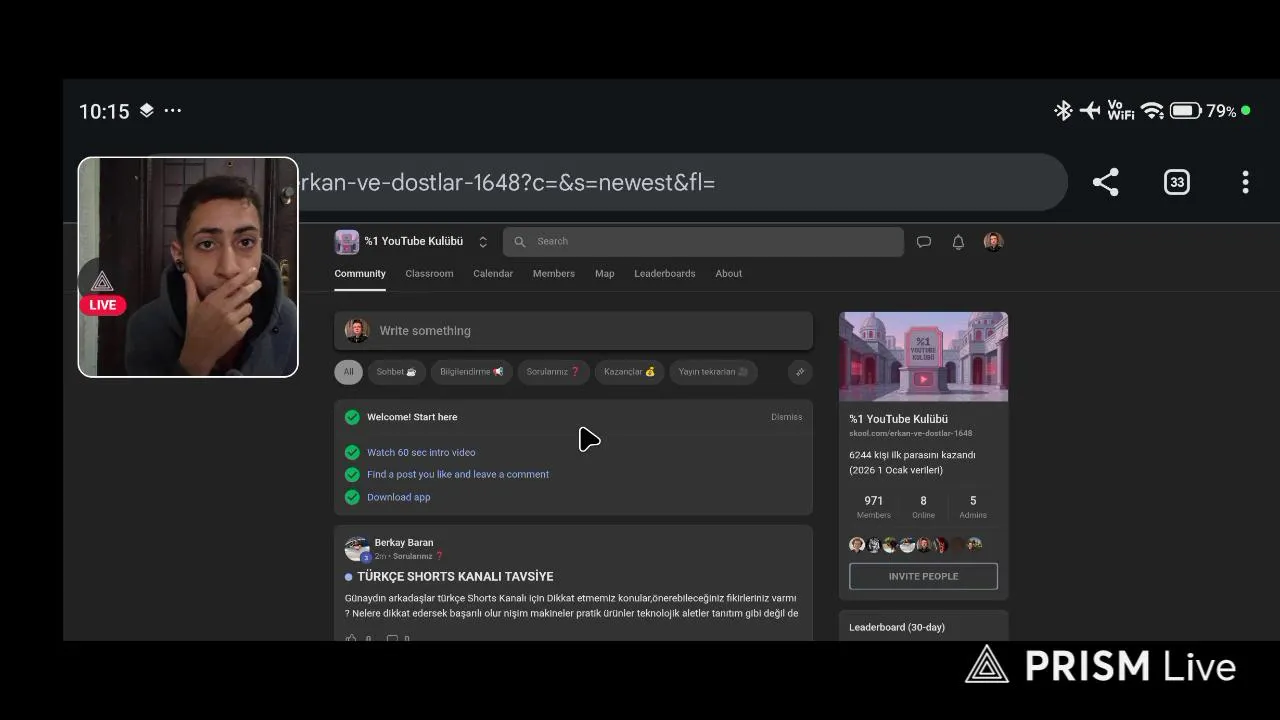Select the All category filter

348,372
